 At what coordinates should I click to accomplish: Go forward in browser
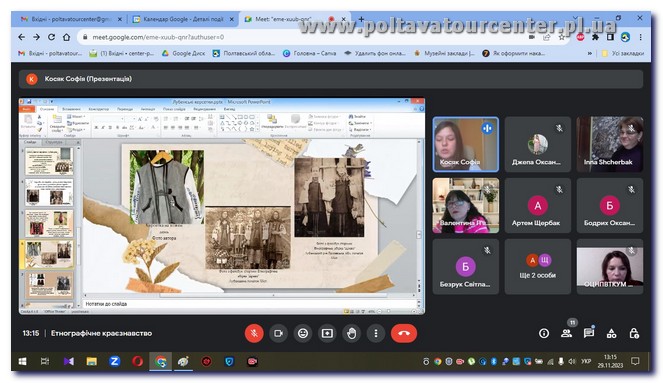pyautogui.click(x=36, y=37)
